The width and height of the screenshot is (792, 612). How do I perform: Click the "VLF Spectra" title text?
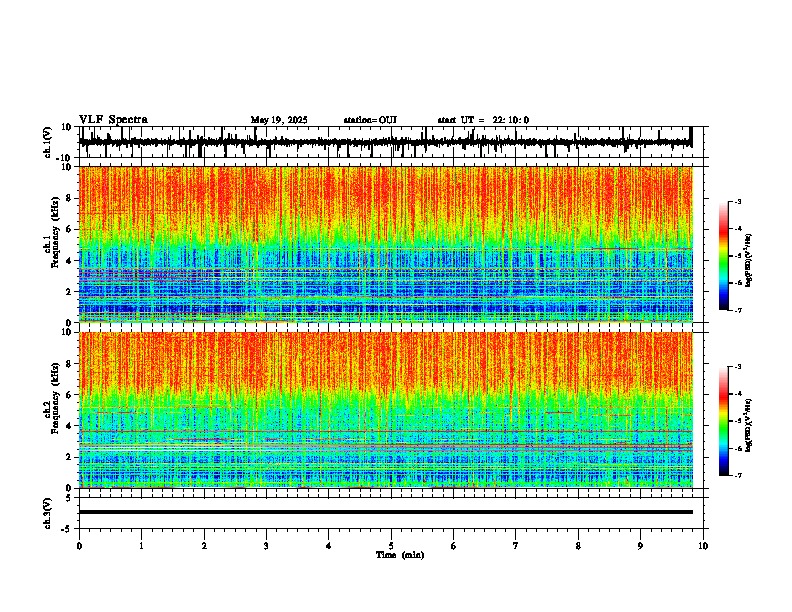[x=113, y=119]
